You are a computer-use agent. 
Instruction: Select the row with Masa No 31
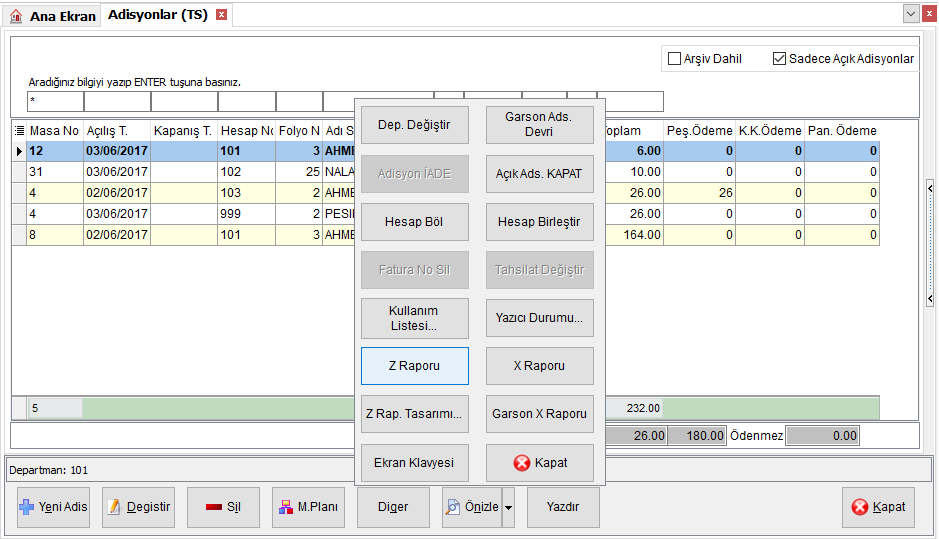point(446,172)
